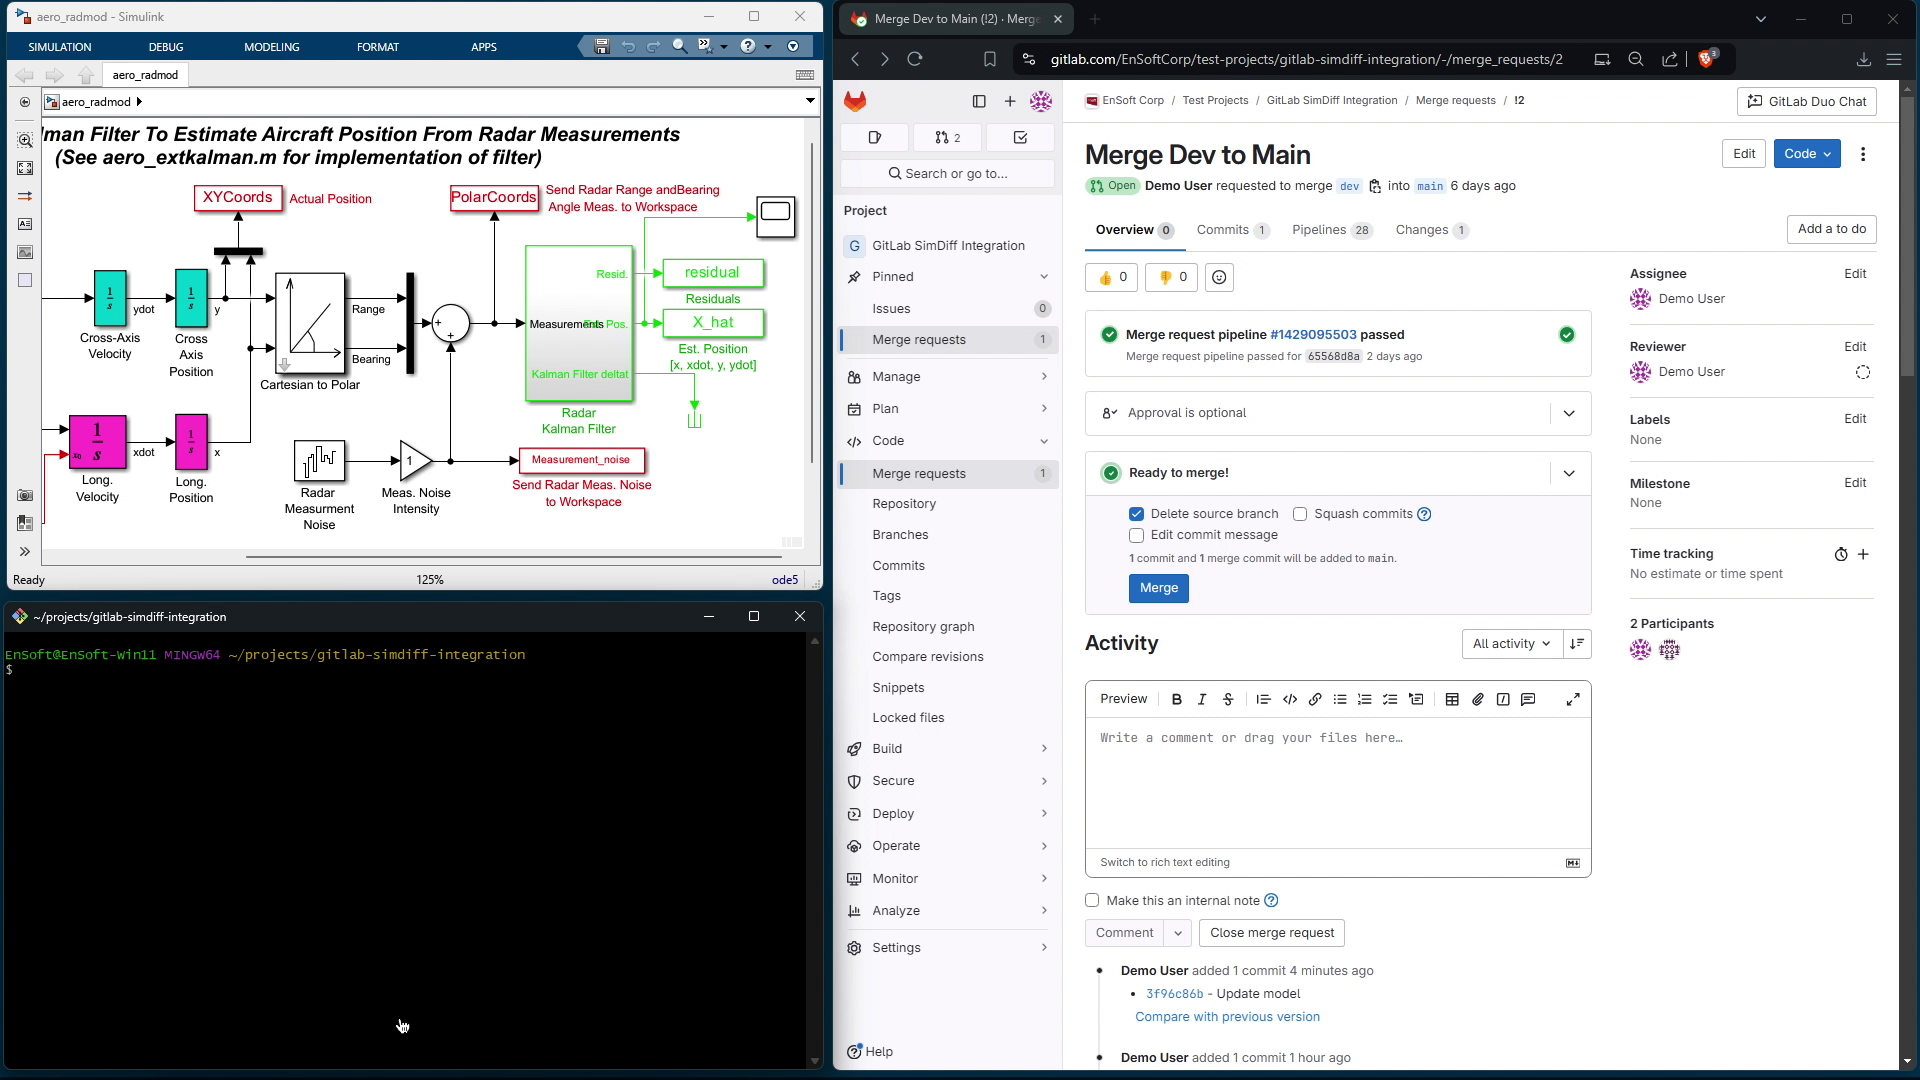
Task: Apply Bold formatting in comment editor
Action: 1176,699
